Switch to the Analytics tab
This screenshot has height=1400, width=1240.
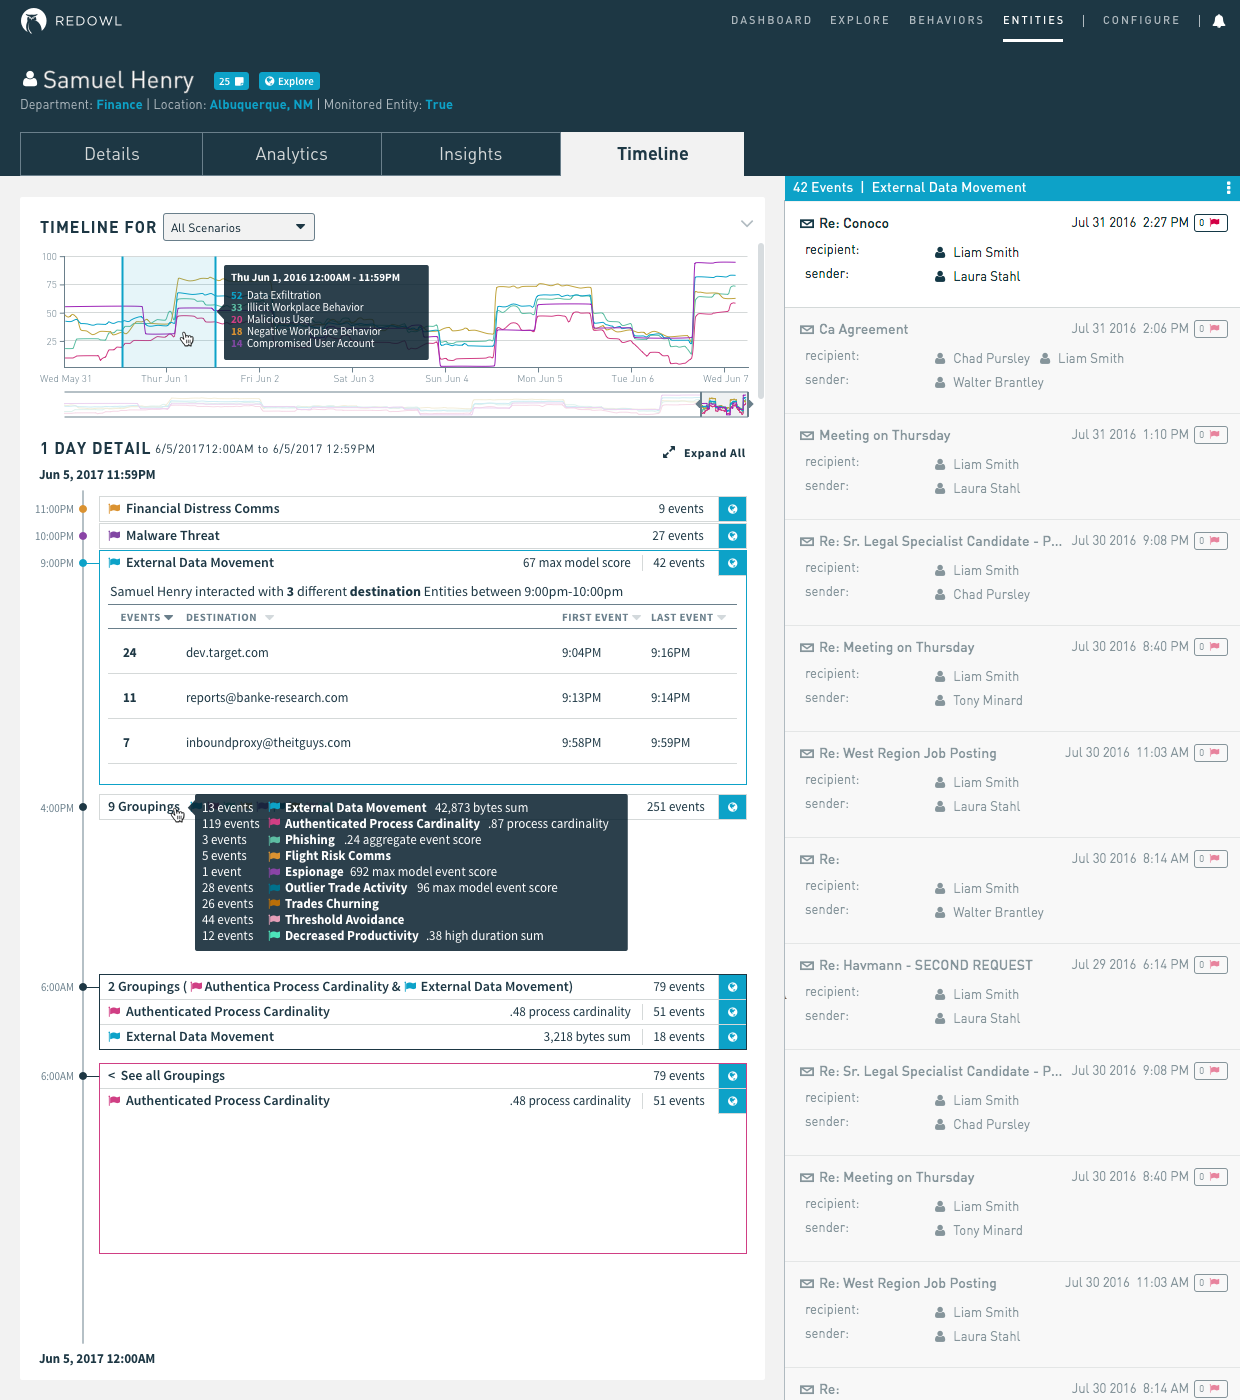tap(291, 154)
